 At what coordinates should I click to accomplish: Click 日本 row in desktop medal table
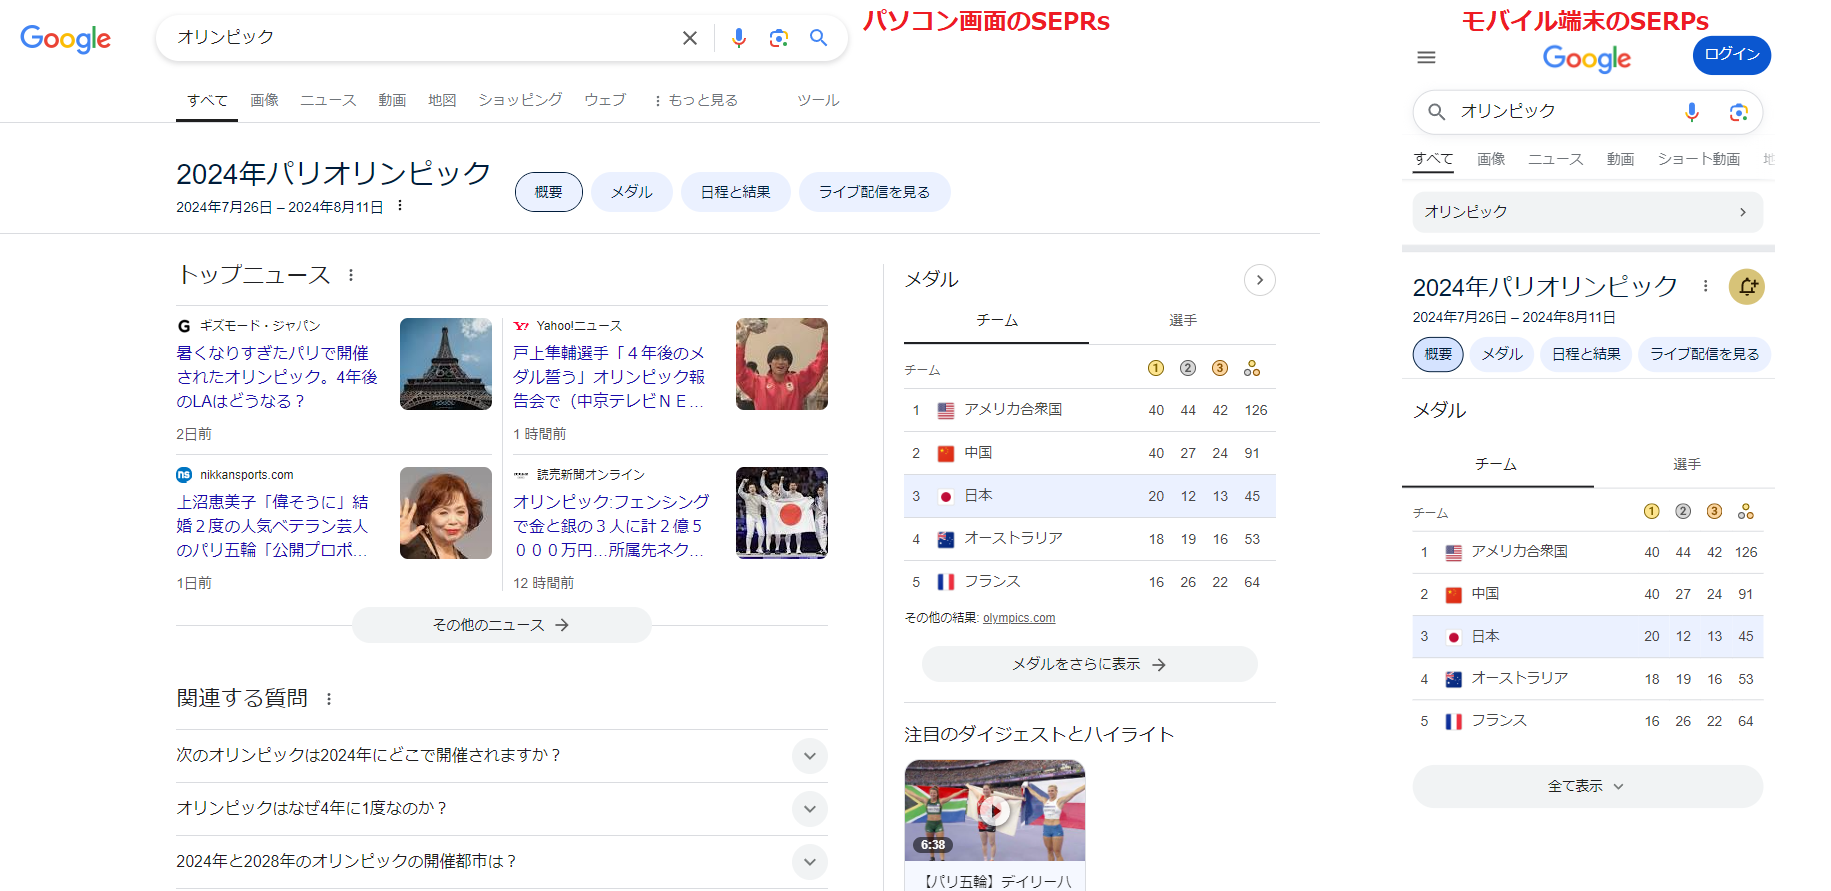tap(1090, 496)
